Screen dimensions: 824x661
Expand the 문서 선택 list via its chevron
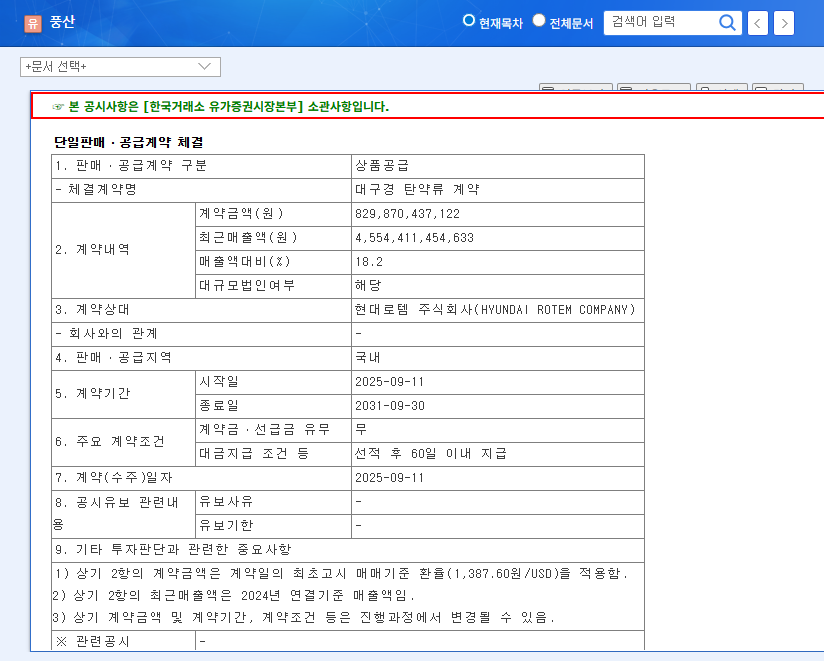coord(203,66)
